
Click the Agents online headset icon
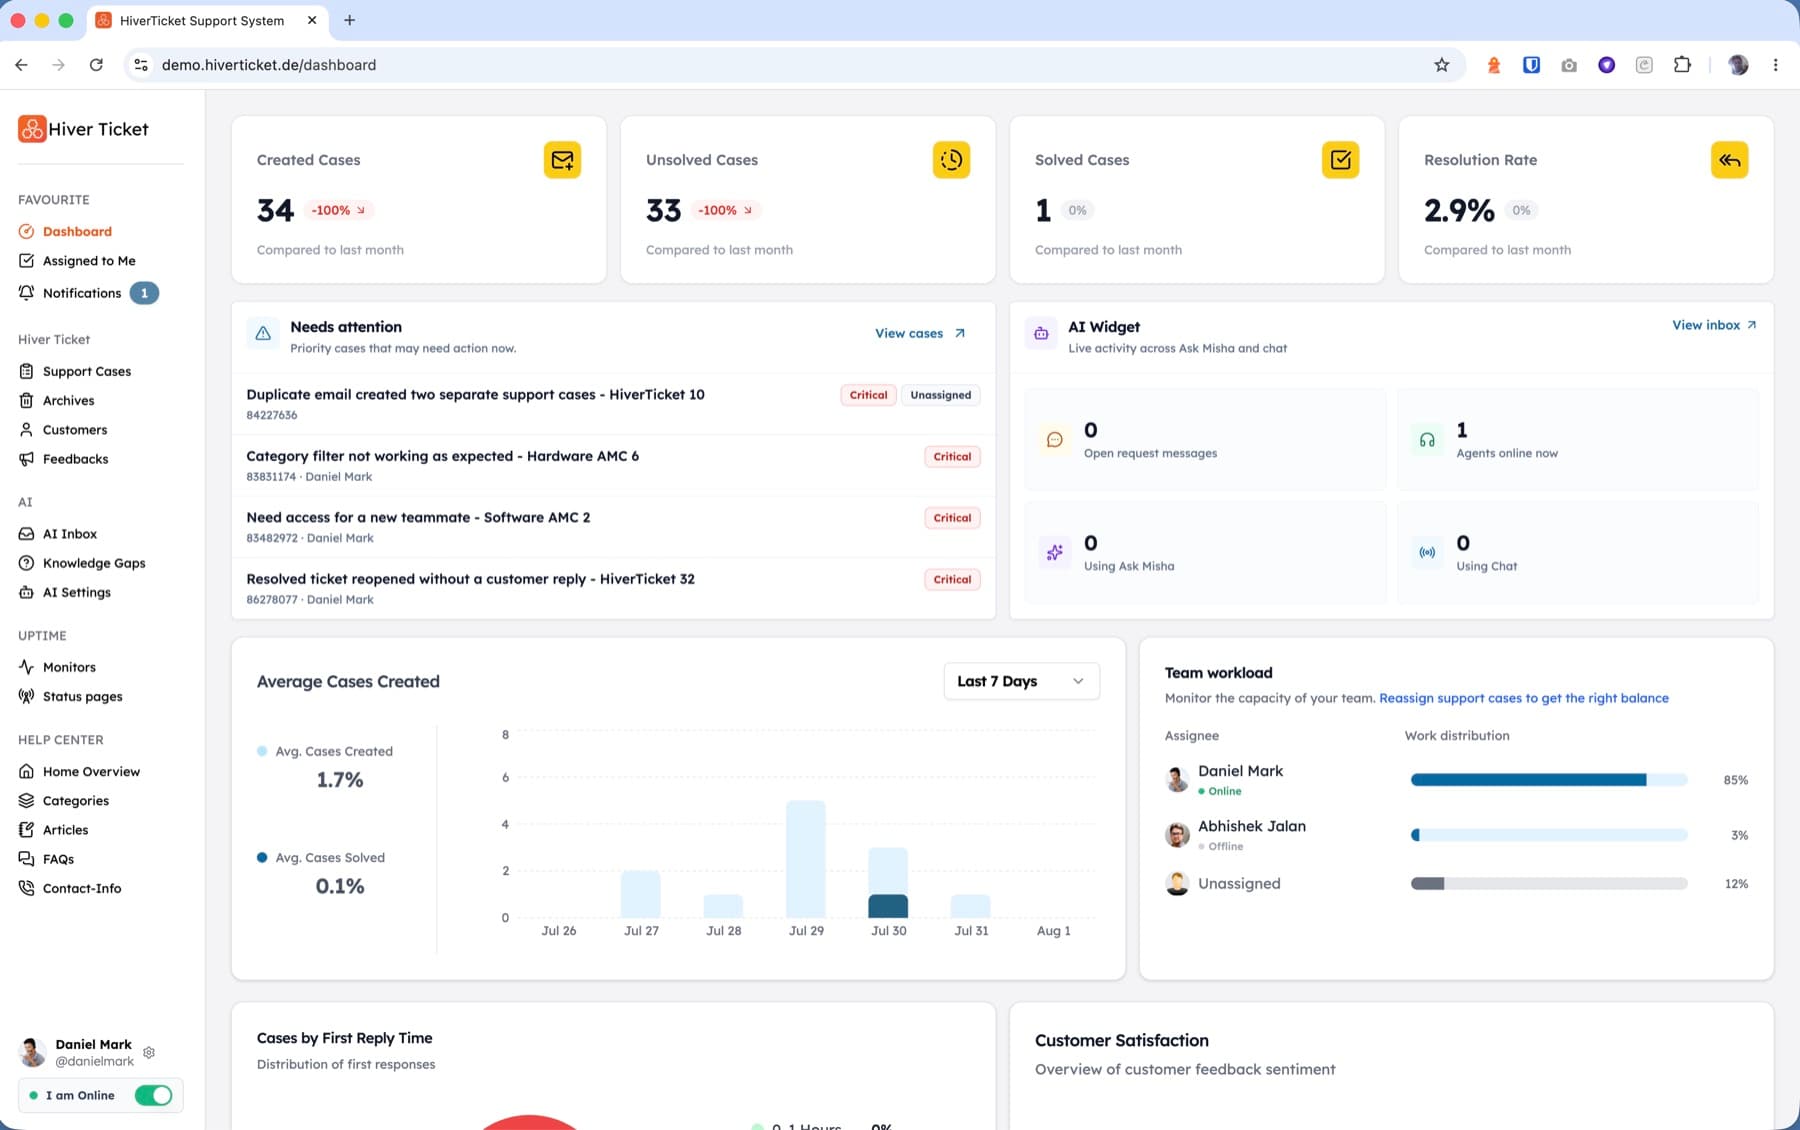tap(1427, 440)
